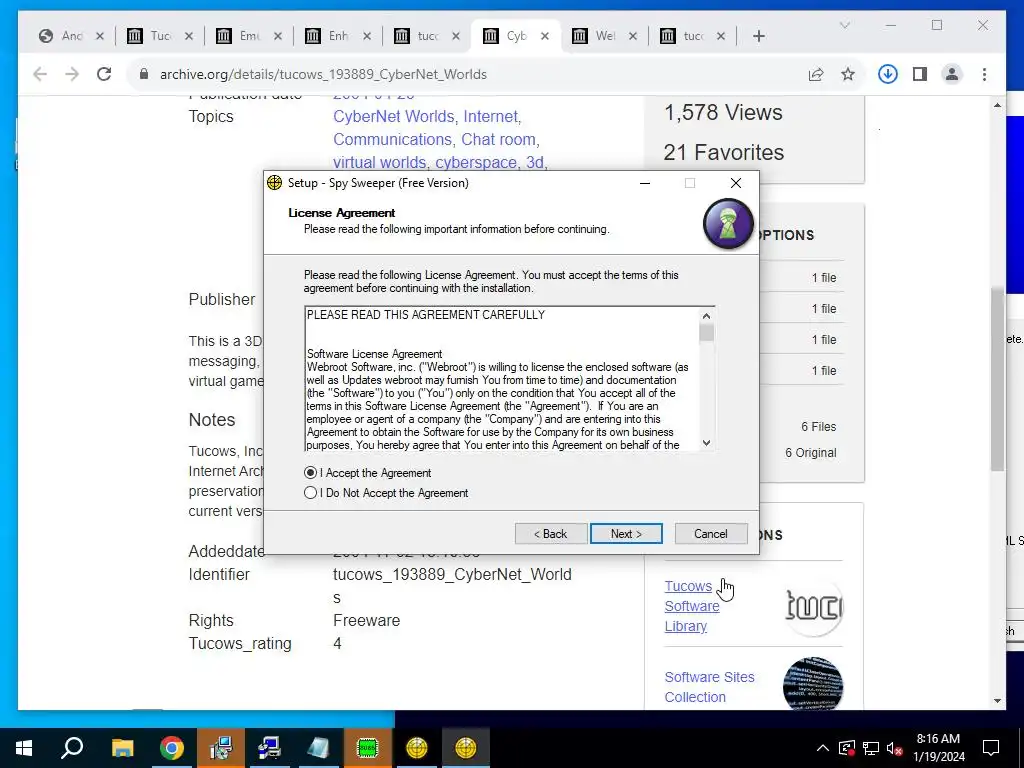
Task: Open Chat room topic link
Action: click(x=499, y=139)
